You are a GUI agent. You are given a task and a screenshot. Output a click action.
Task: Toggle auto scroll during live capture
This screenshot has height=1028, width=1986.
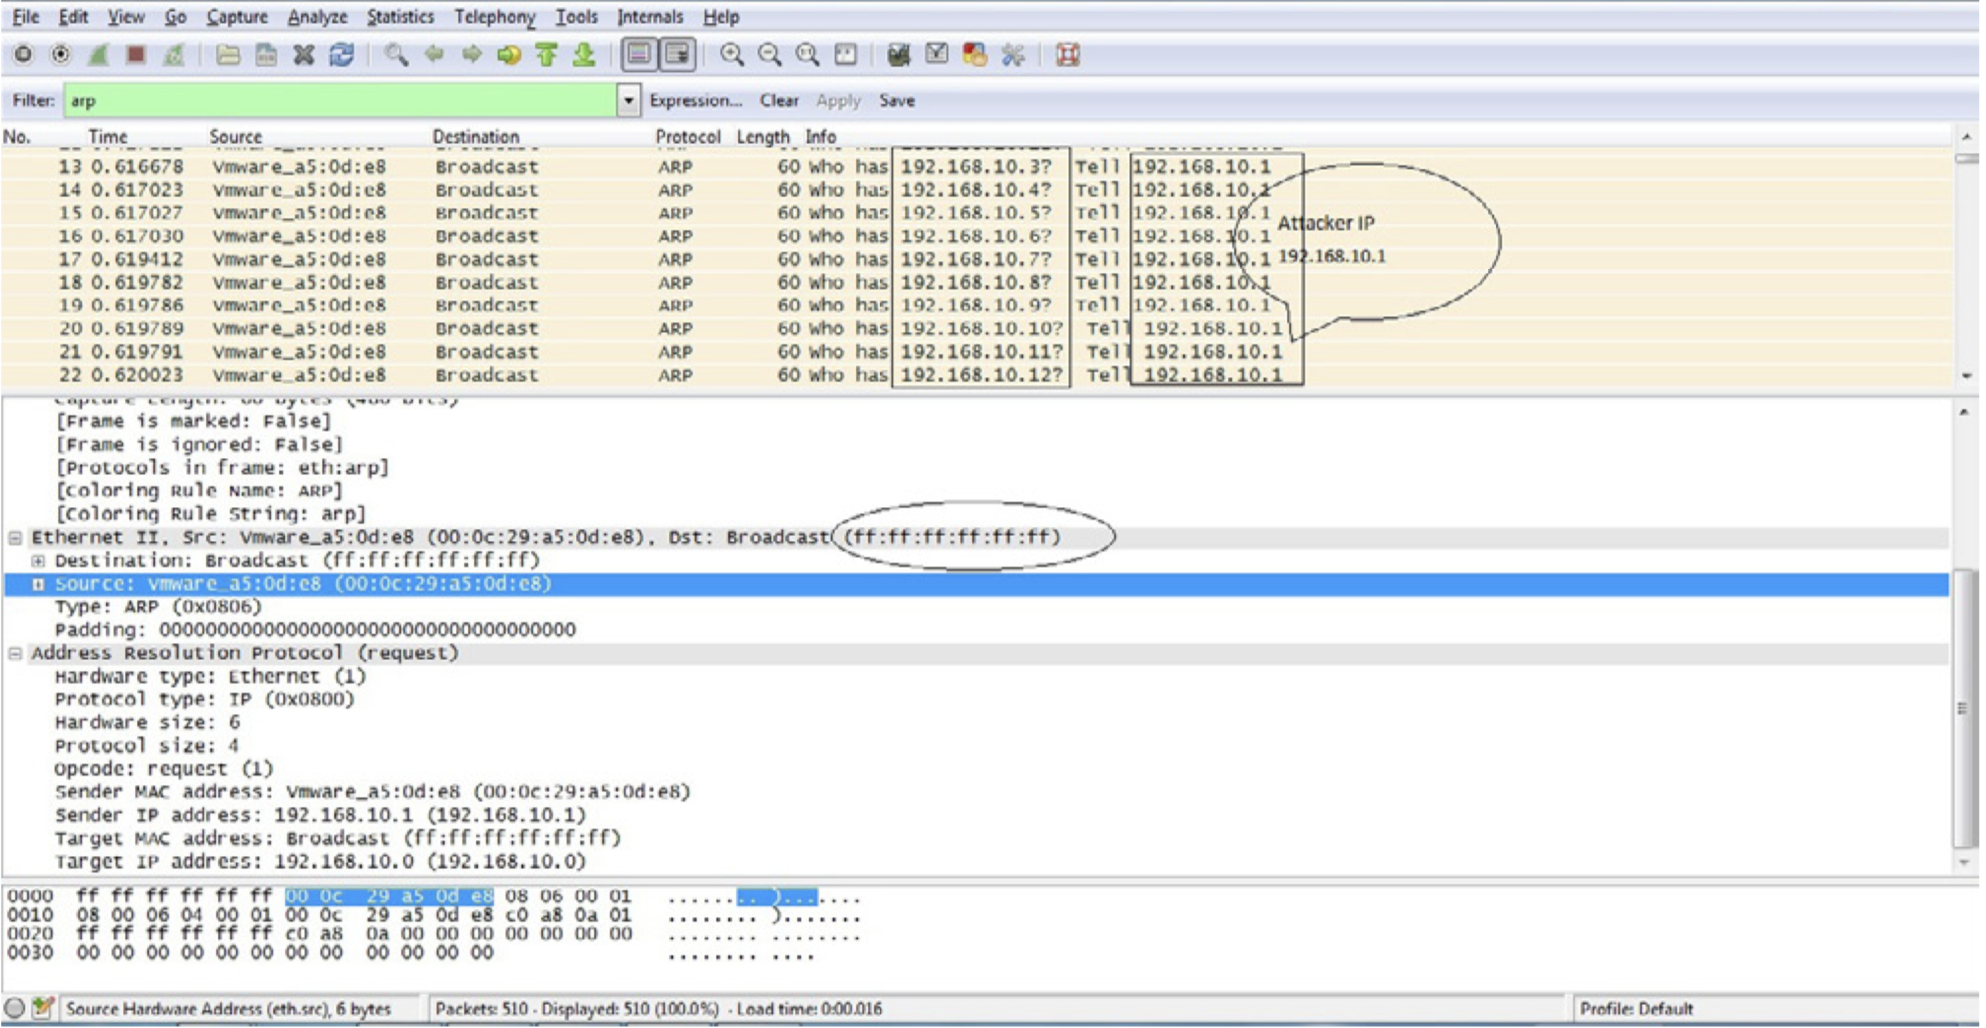(678, 55)
